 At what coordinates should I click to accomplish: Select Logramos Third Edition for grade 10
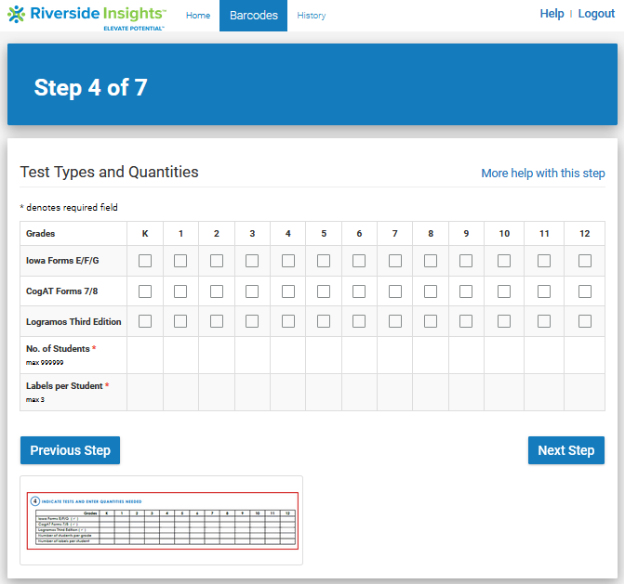coord(504,321)
